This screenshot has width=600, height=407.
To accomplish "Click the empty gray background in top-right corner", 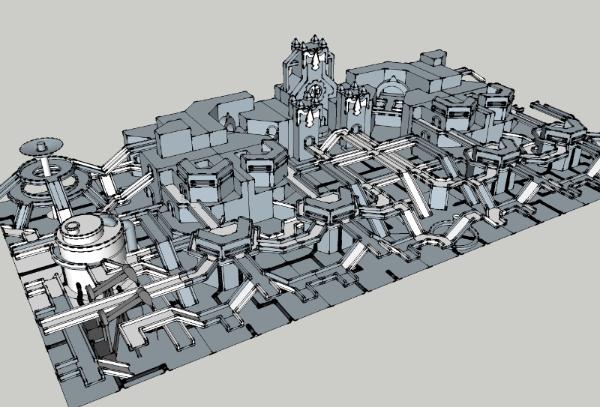I will tap(560, 30).
